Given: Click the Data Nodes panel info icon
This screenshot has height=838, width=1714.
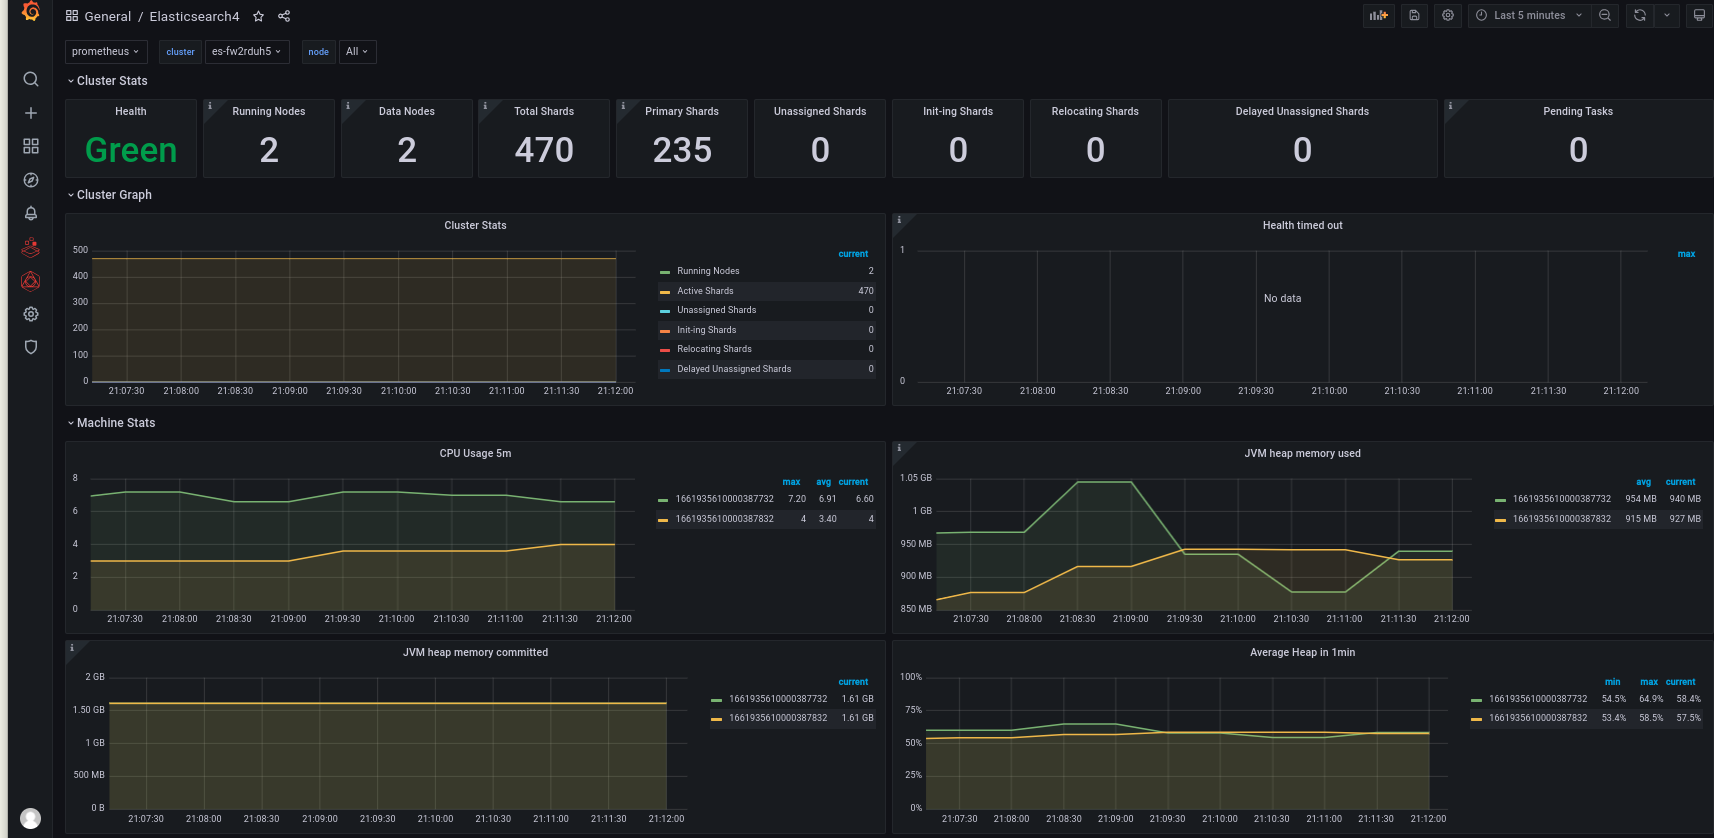Looking at the screenshot, I should coord(348,105).
